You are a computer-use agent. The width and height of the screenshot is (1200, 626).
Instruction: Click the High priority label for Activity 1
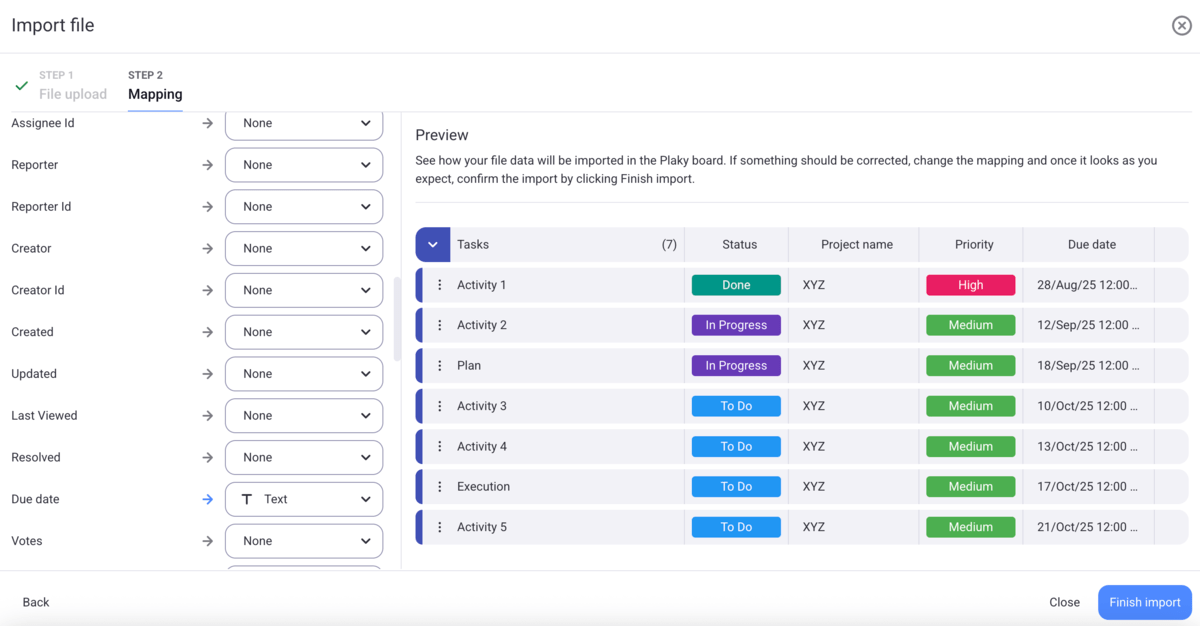970,285
